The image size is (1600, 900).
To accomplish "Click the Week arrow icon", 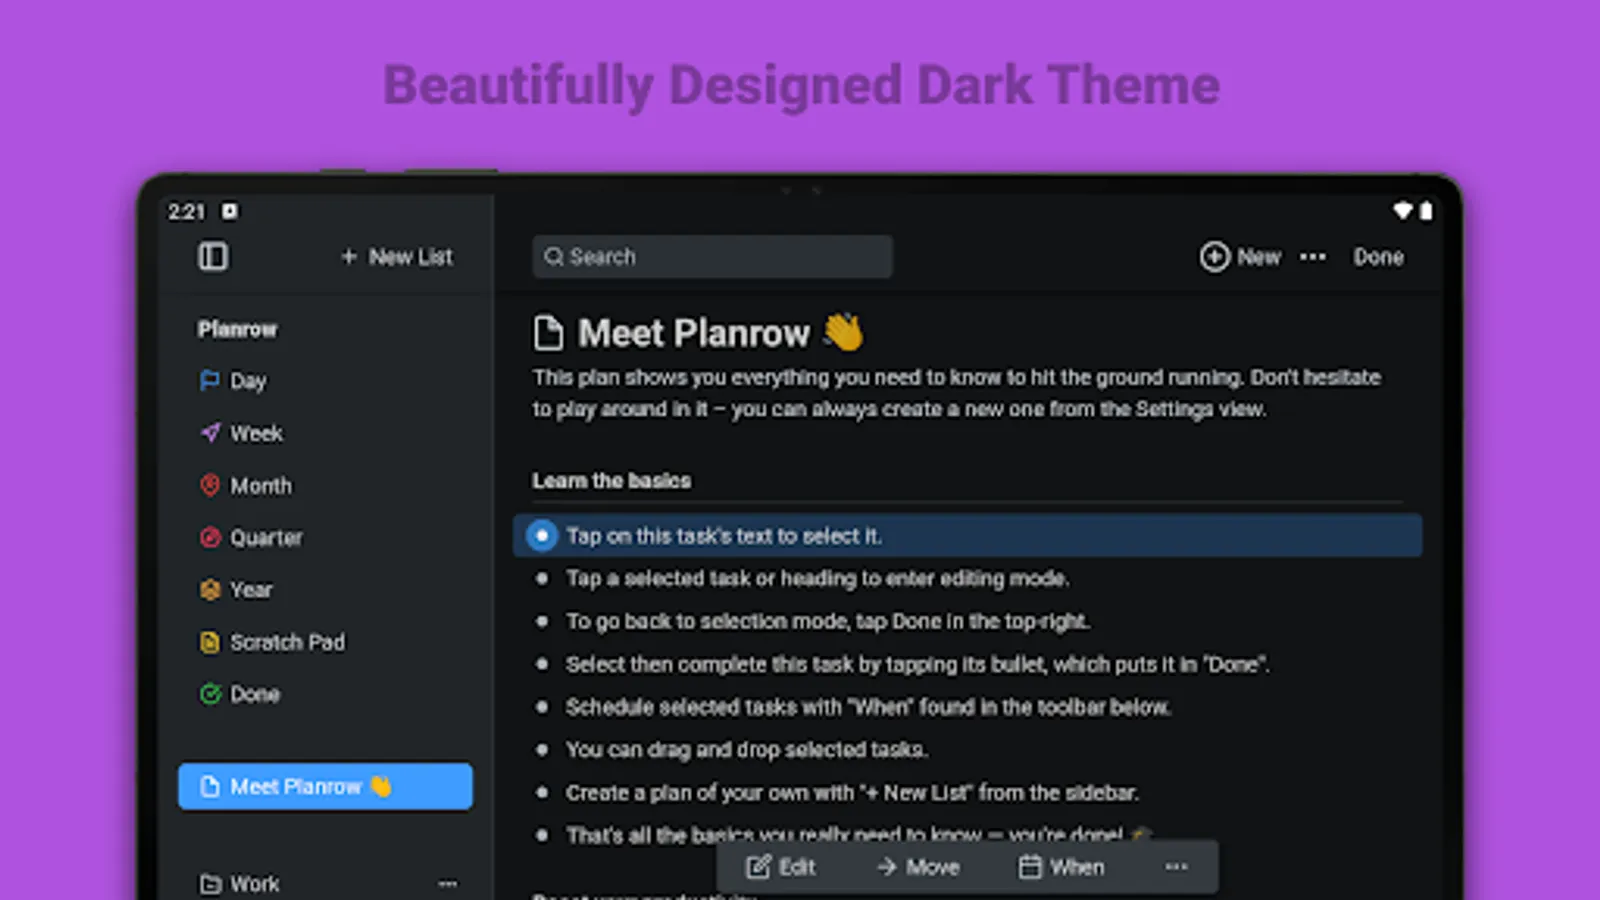I will (x=210, y=433).
